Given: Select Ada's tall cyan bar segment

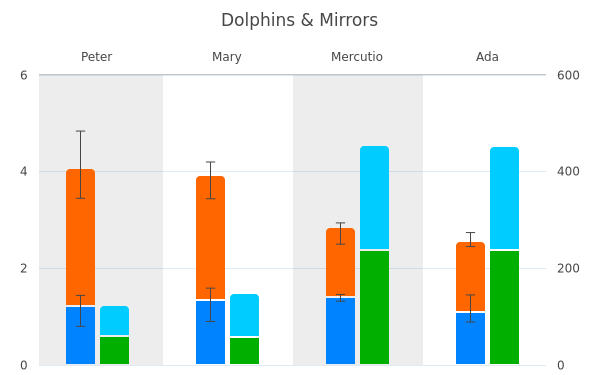Looking at the screenshot, I should coord(505,198).
